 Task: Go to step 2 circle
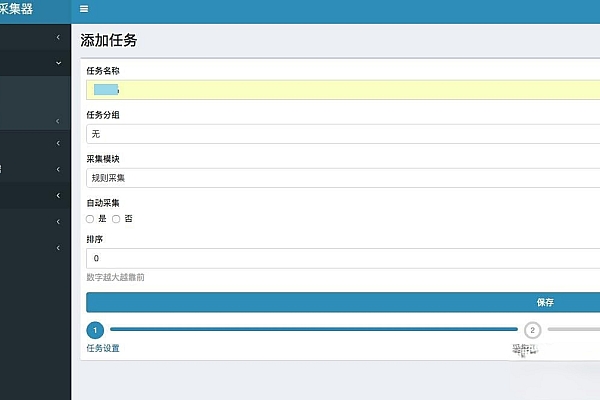[532, 330]
